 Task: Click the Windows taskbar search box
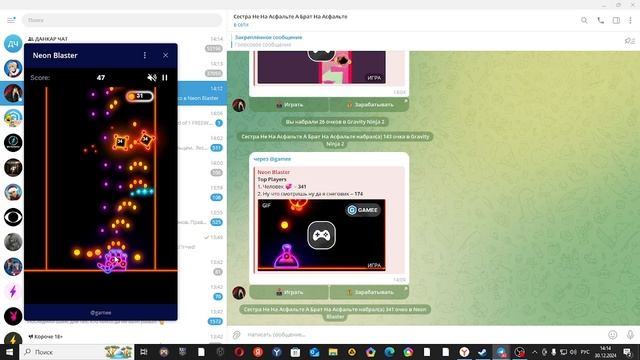click(x=77, y=352)
